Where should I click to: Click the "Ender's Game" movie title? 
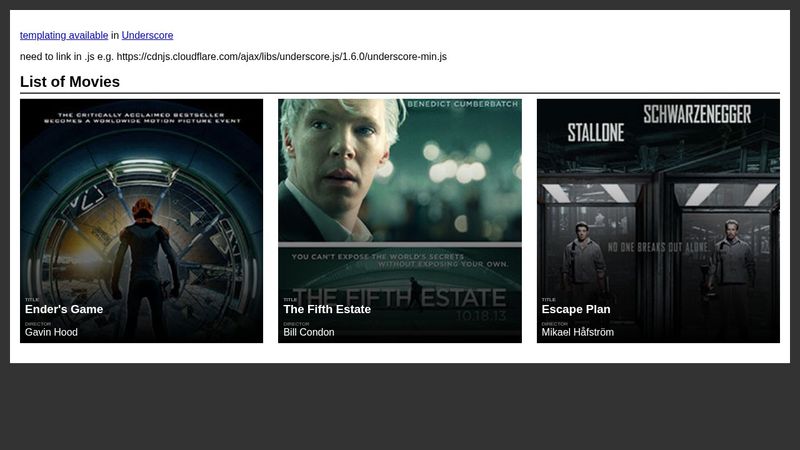tap(64, 309)
